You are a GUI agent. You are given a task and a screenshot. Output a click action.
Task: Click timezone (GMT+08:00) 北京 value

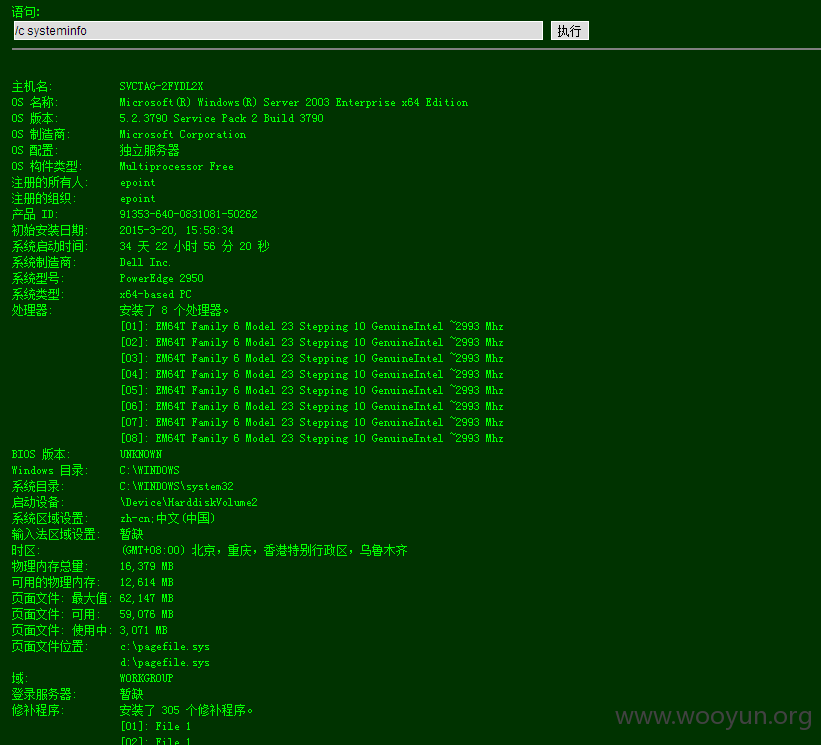click(x=263, y=550)
